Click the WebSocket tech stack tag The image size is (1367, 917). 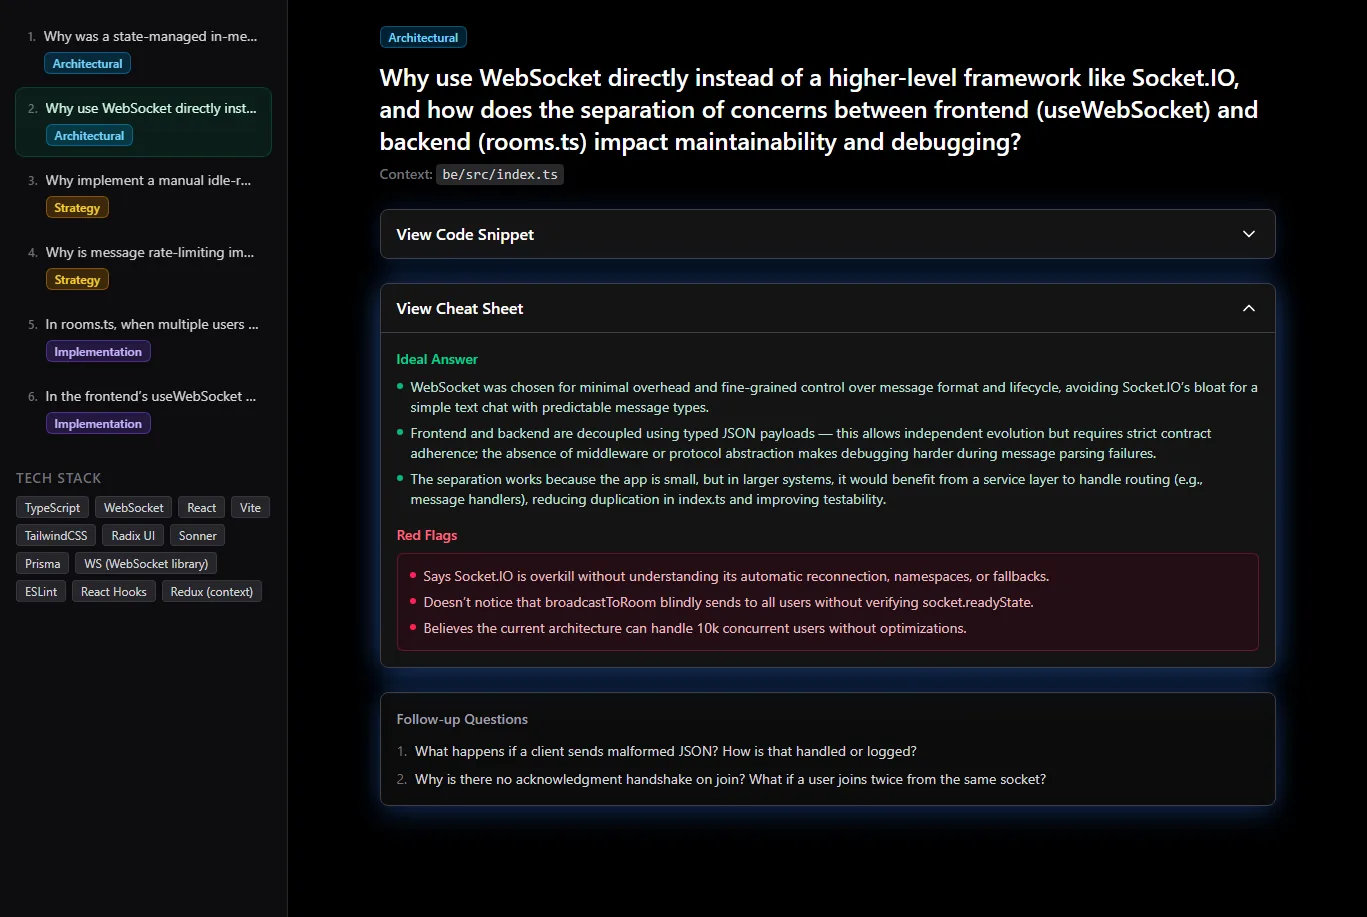(134, 508)
